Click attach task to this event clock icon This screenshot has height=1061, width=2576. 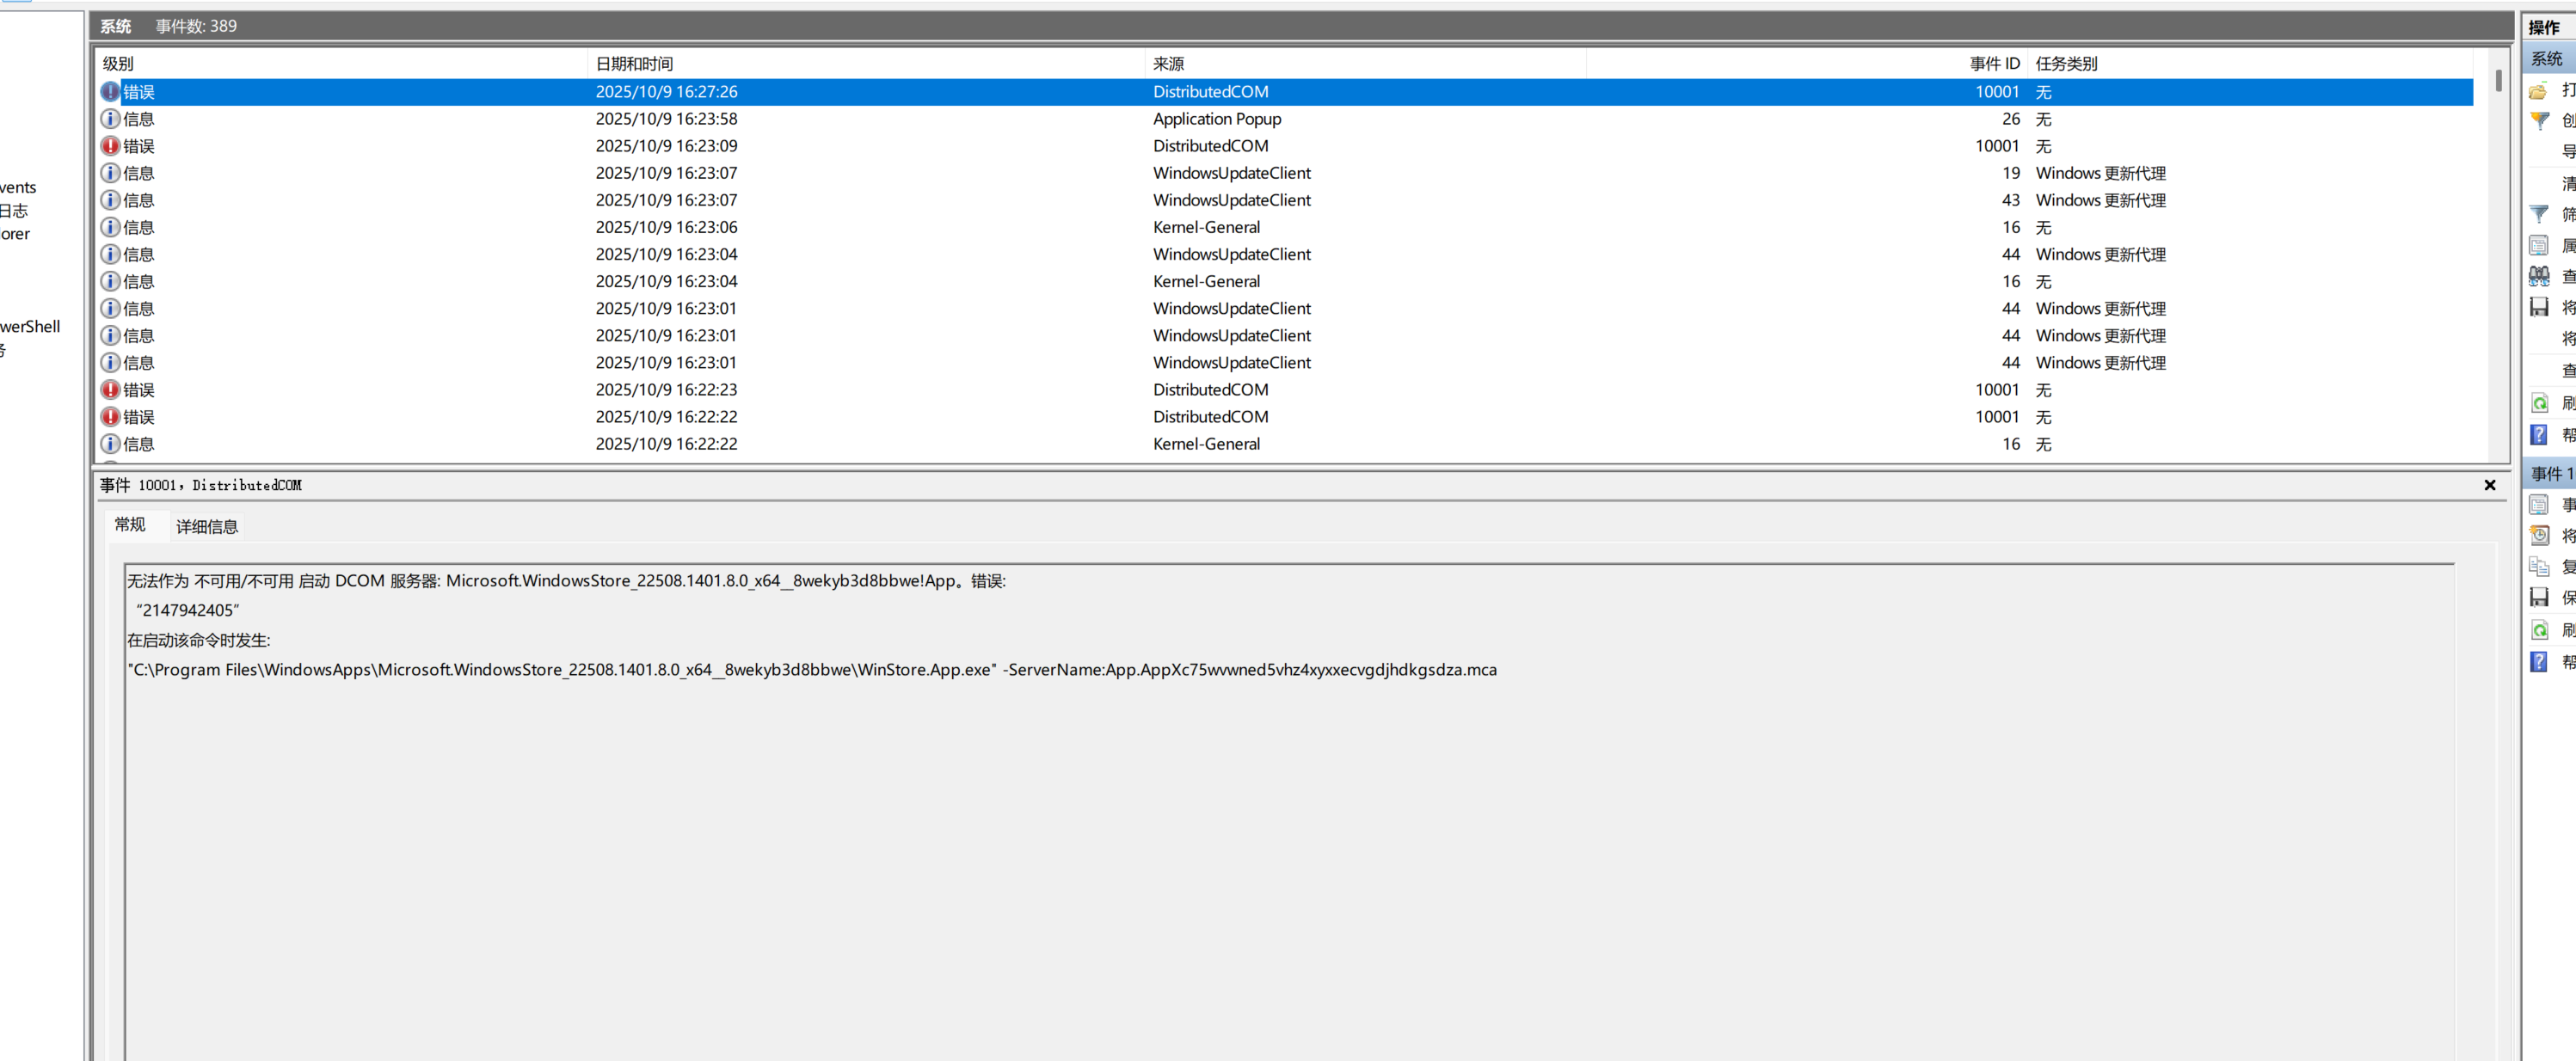(x=2538, y=536)
